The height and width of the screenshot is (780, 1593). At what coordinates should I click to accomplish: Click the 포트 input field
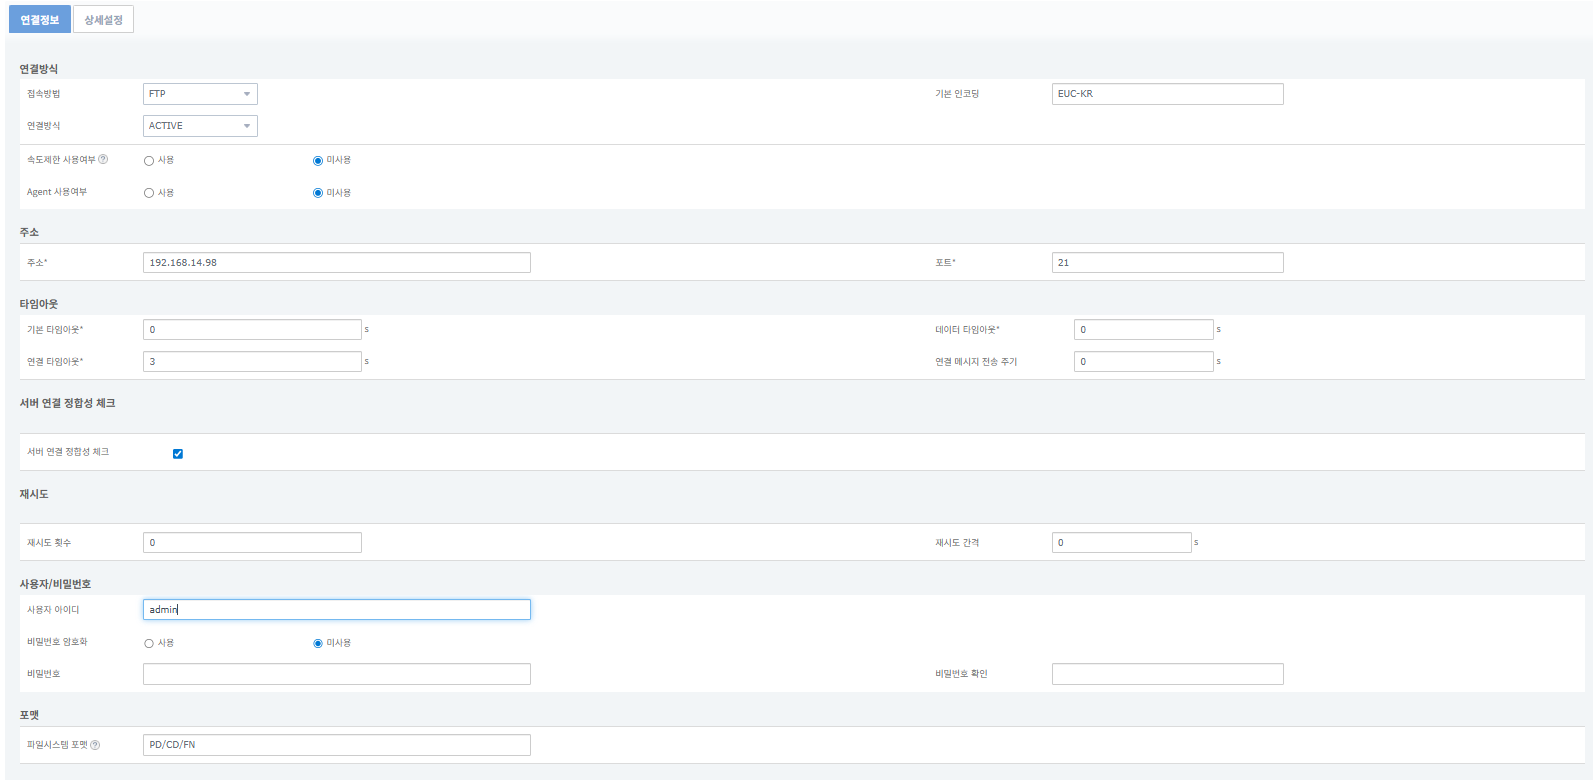pyautogui.click(x=1167, y=263)
